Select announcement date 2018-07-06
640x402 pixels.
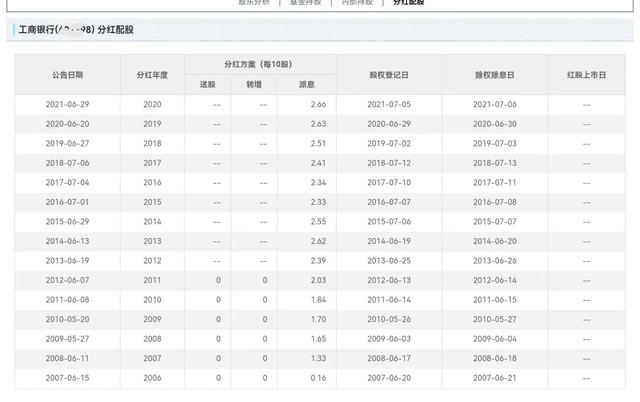click(67, 163)
